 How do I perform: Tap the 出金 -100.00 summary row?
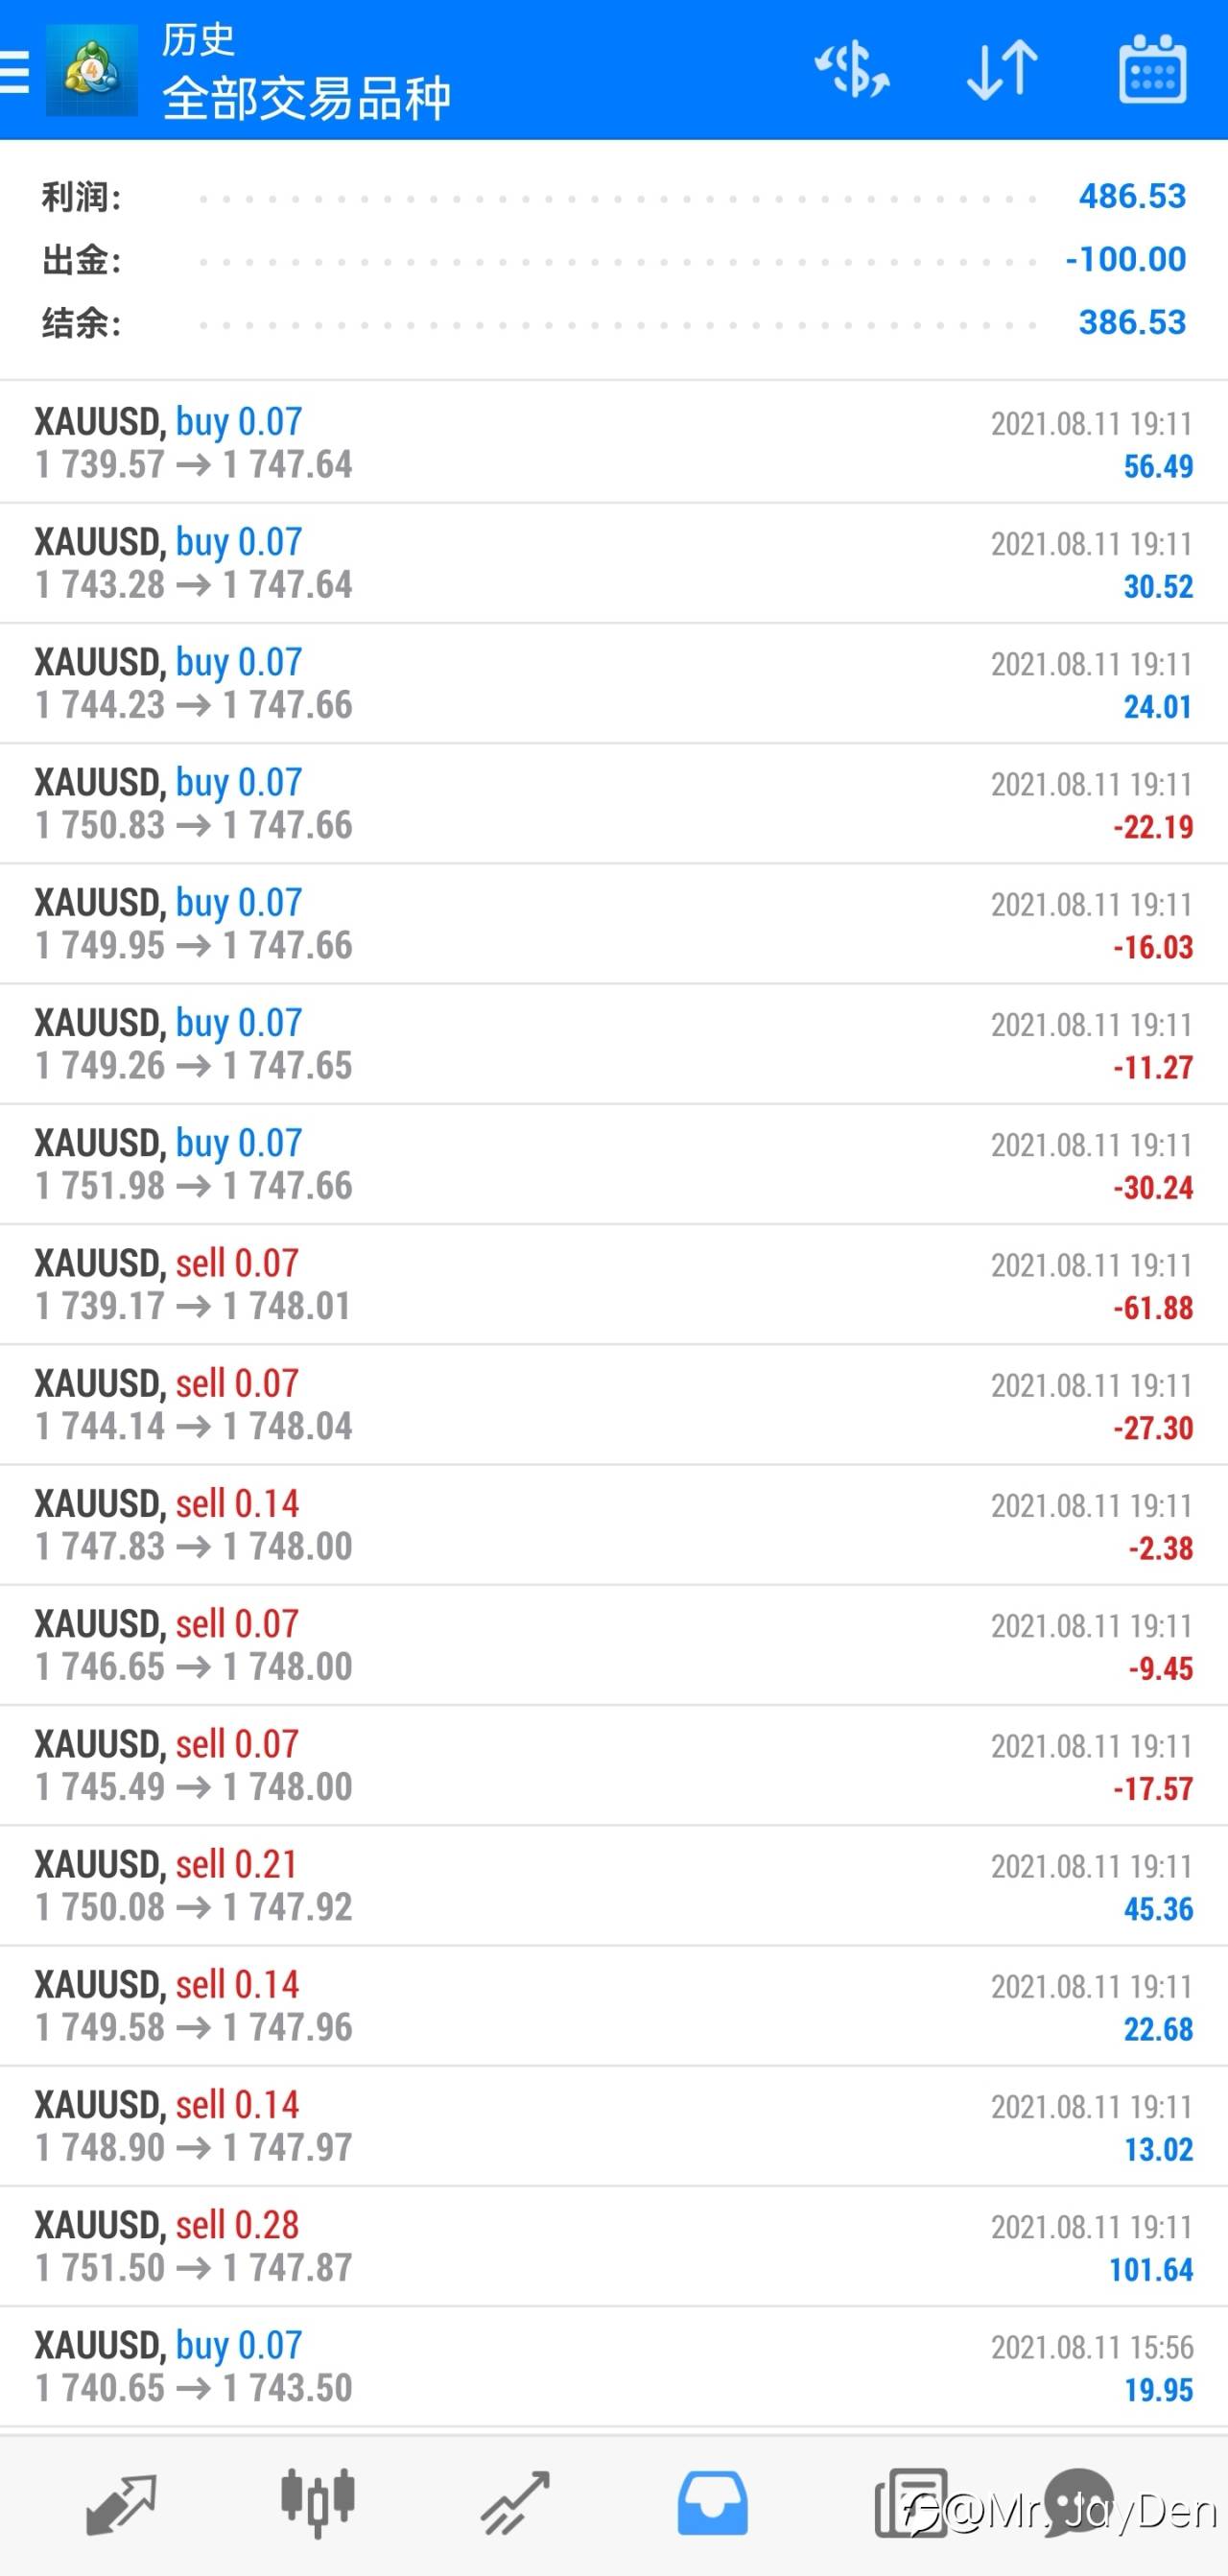(x=614, y=260)
